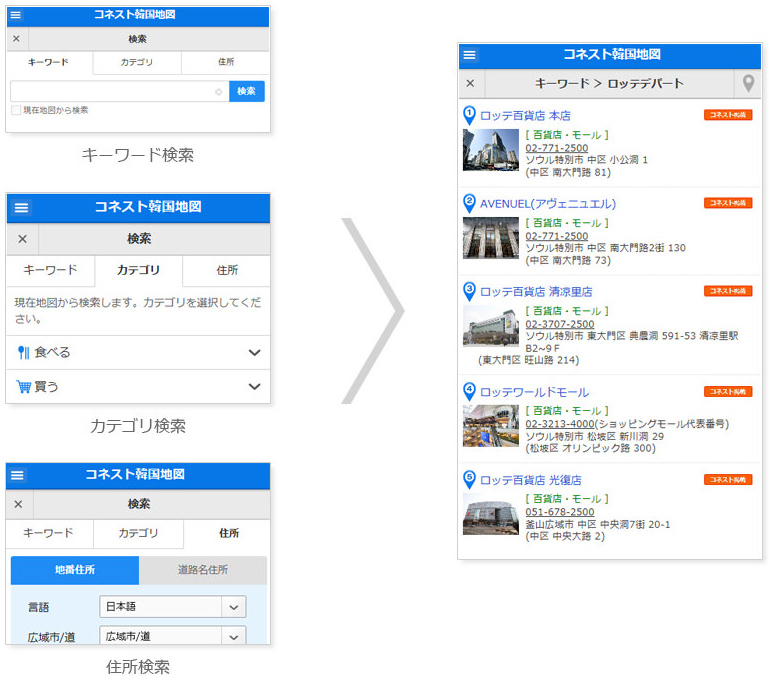Viewport: 774px width, 682px height.
Task: Click the number 1 pin marker
Action: point(470,115)
